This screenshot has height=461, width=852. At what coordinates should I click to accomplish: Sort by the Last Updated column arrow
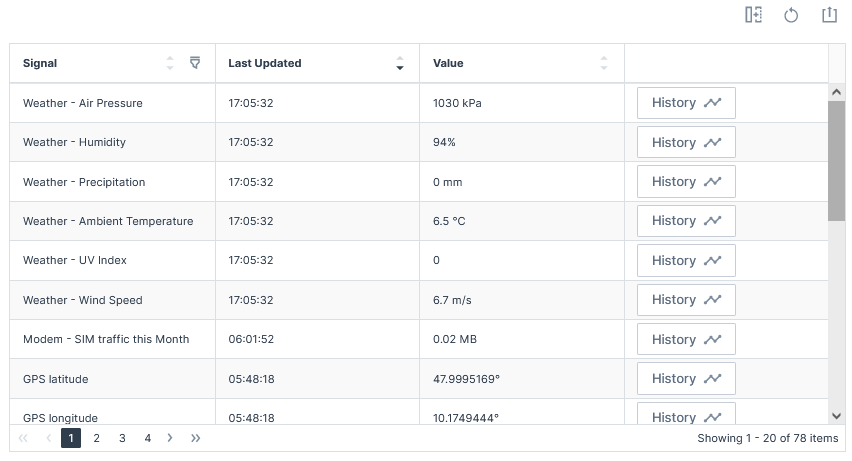tap(400, 63)
